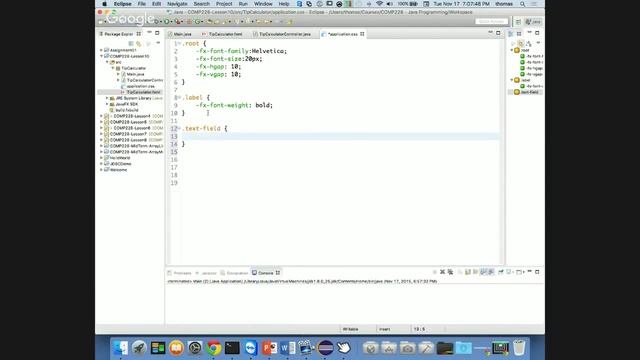Expand the Welcome project
The width and height of the screenshot is (640, 360).
102,169
